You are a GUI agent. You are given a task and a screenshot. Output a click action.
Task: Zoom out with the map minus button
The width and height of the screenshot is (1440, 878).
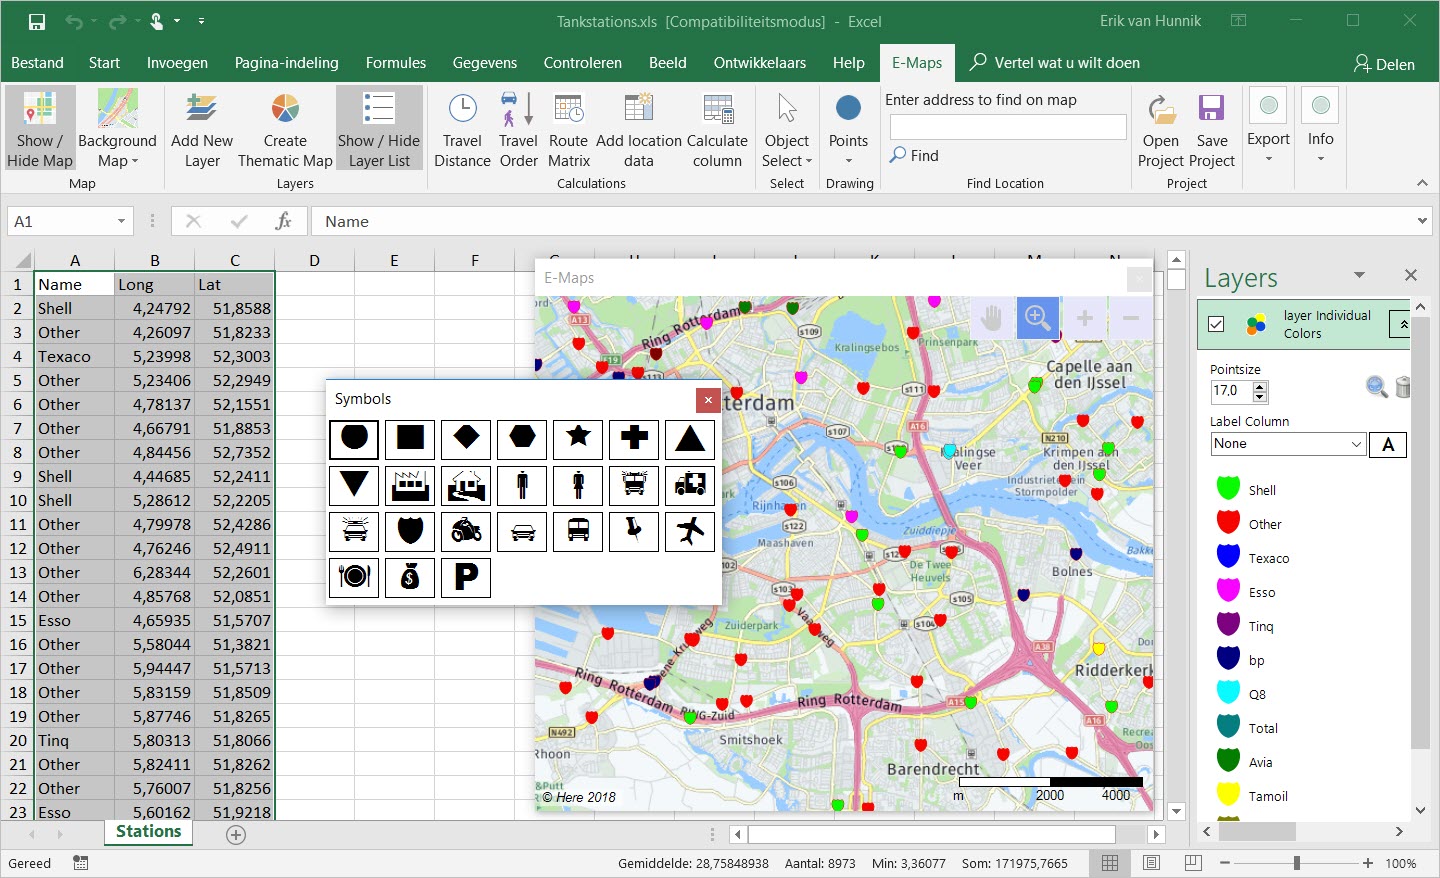(x=1131, y=318)
